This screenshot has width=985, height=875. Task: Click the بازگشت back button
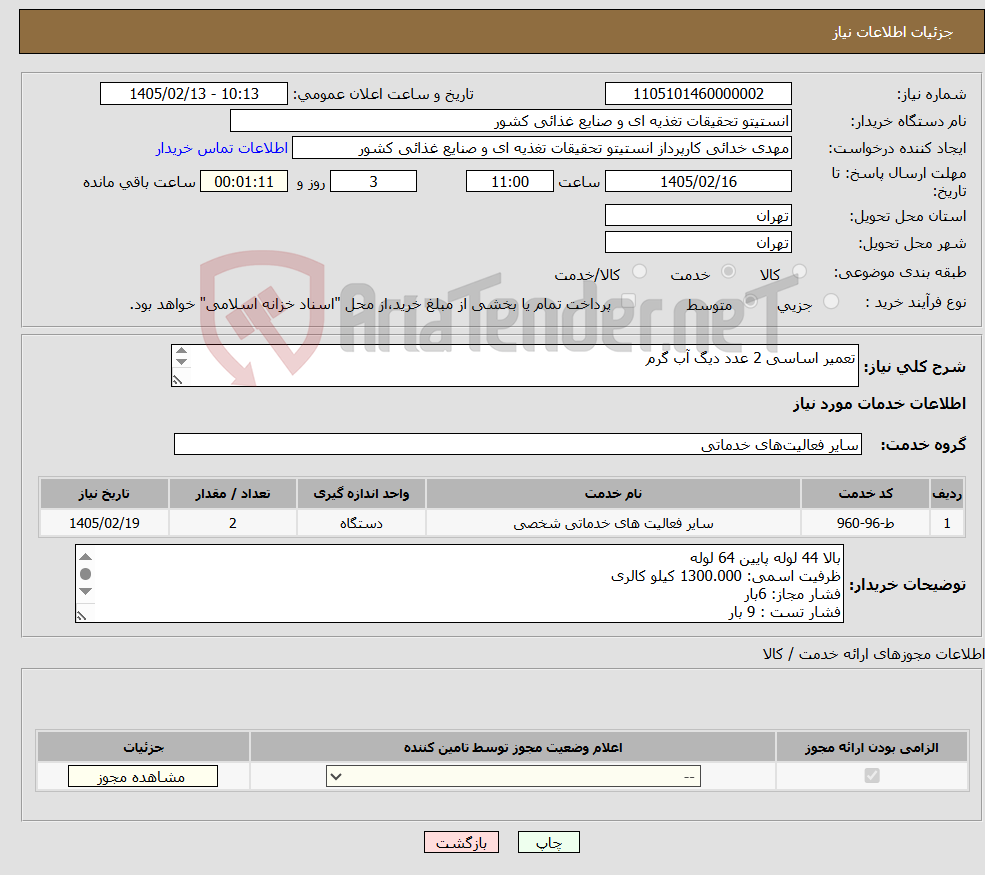[461, 842]
